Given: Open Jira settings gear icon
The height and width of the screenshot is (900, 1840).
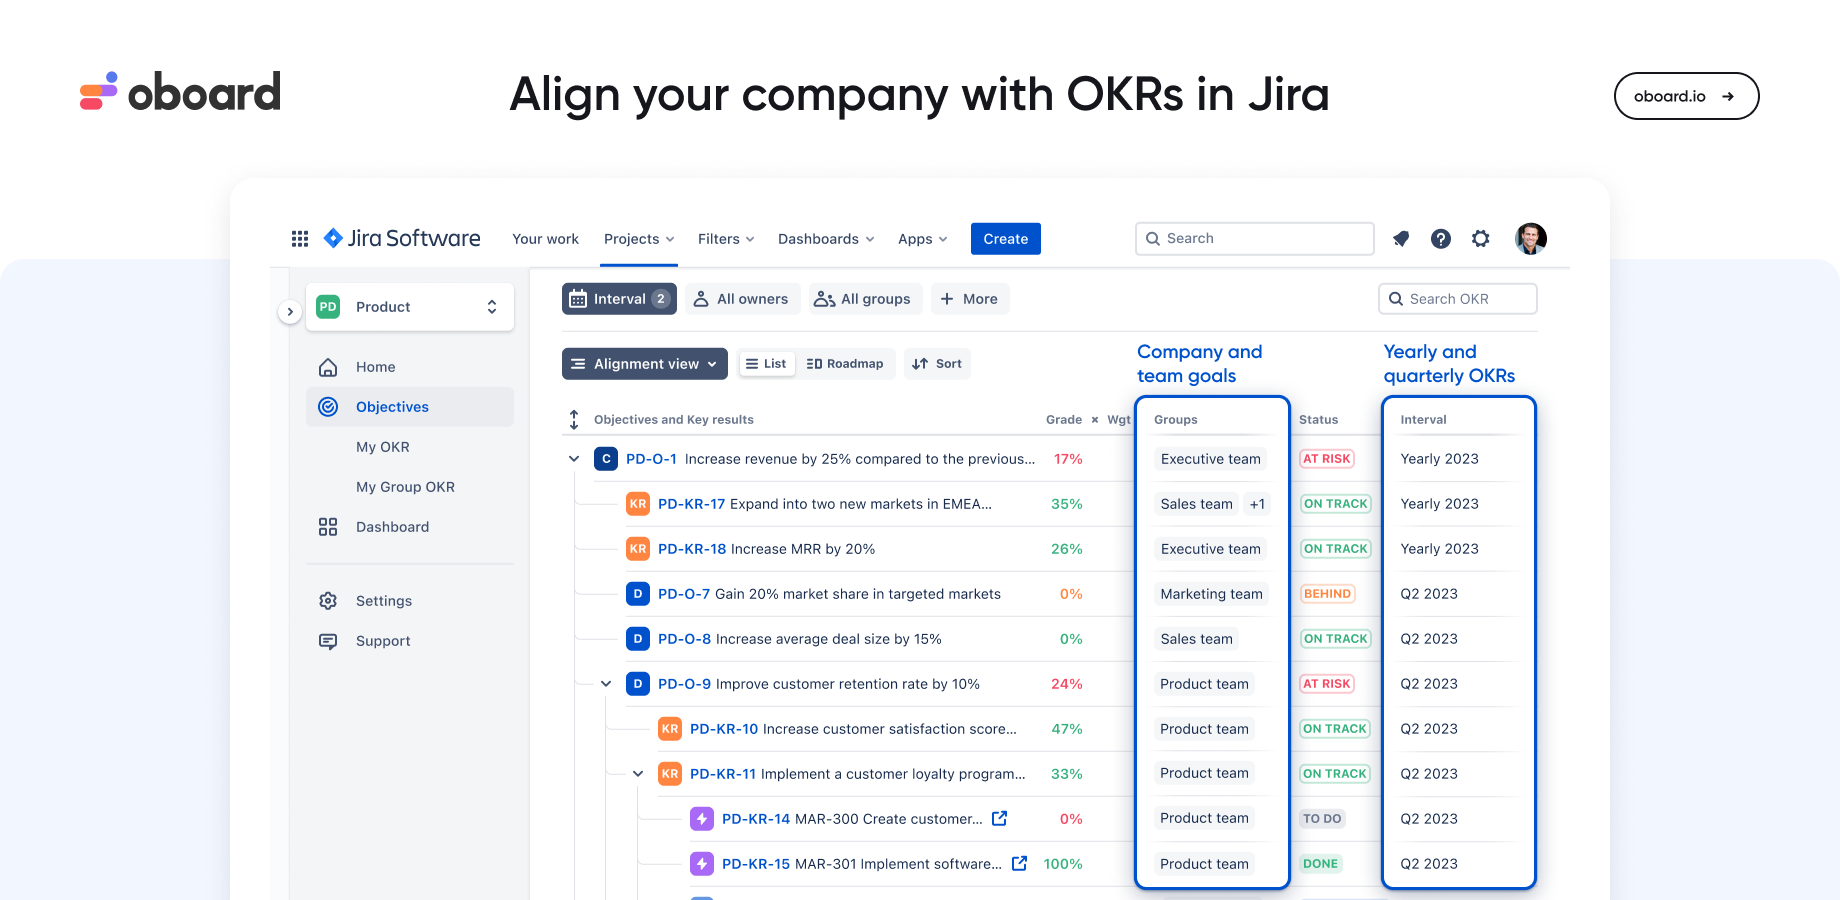Looking at the screenshot, I should pyautogui.click(x=1481, y=239).
